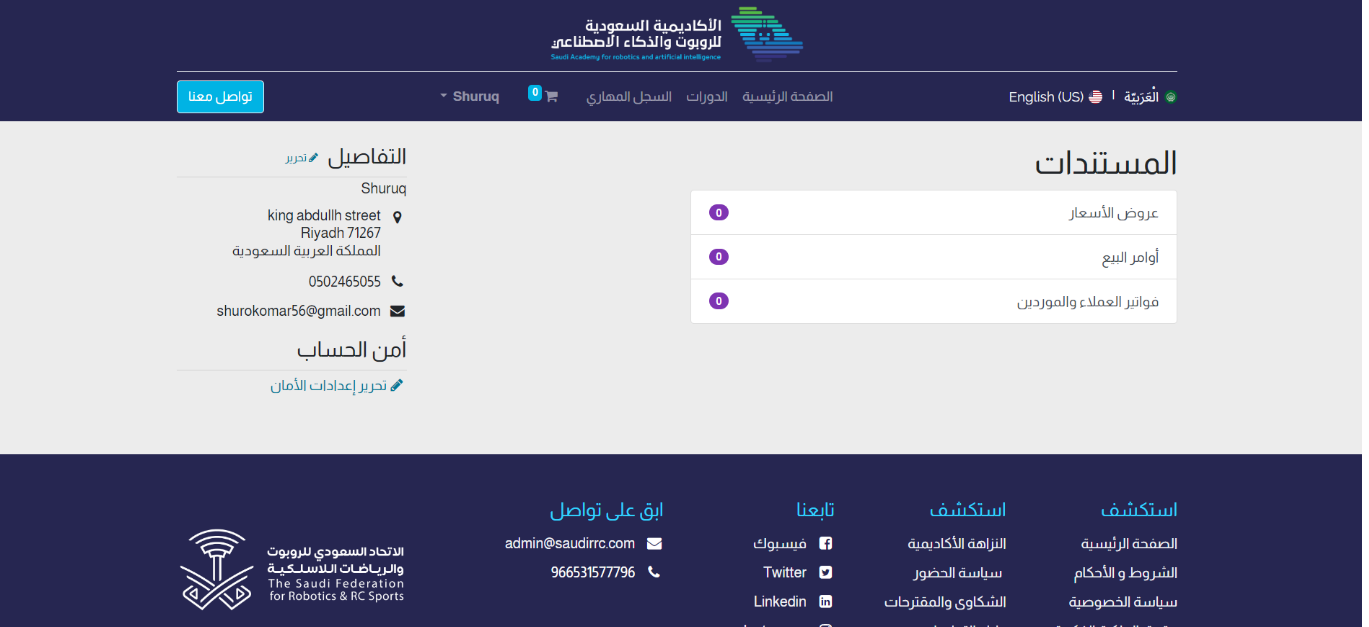This screenshot has height=627, width=1369.
Task: Open السجل المهاري menu item
Action: click(x=629, y=97)
